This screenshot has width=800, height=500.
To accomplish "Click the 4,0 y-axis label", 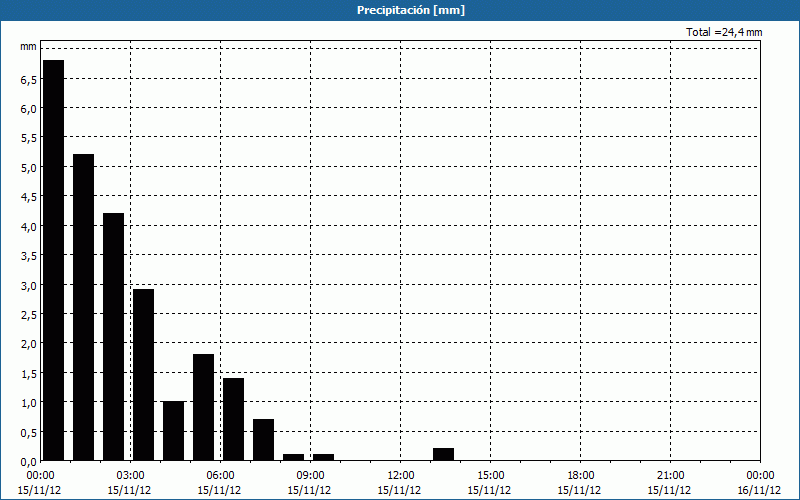I will point(29,227).
